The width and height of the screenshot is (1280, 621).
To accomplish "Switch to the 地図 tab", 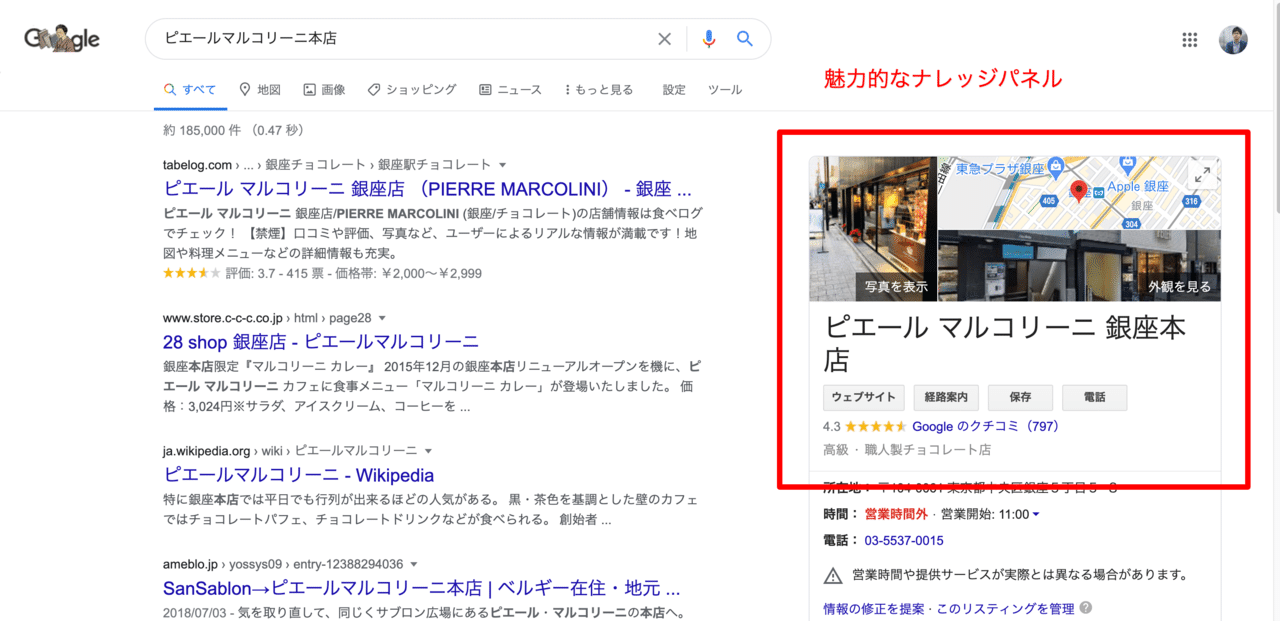I will tap(260, 90).
